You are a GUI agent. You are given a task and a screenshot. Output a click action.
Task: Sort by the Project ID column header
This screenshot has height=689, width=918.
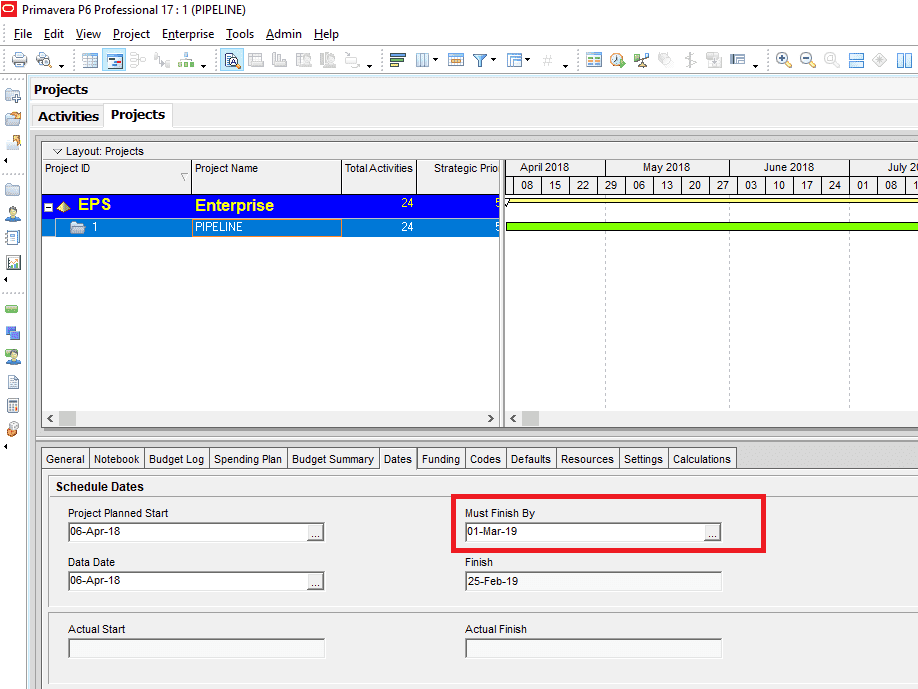coord(117,176)
